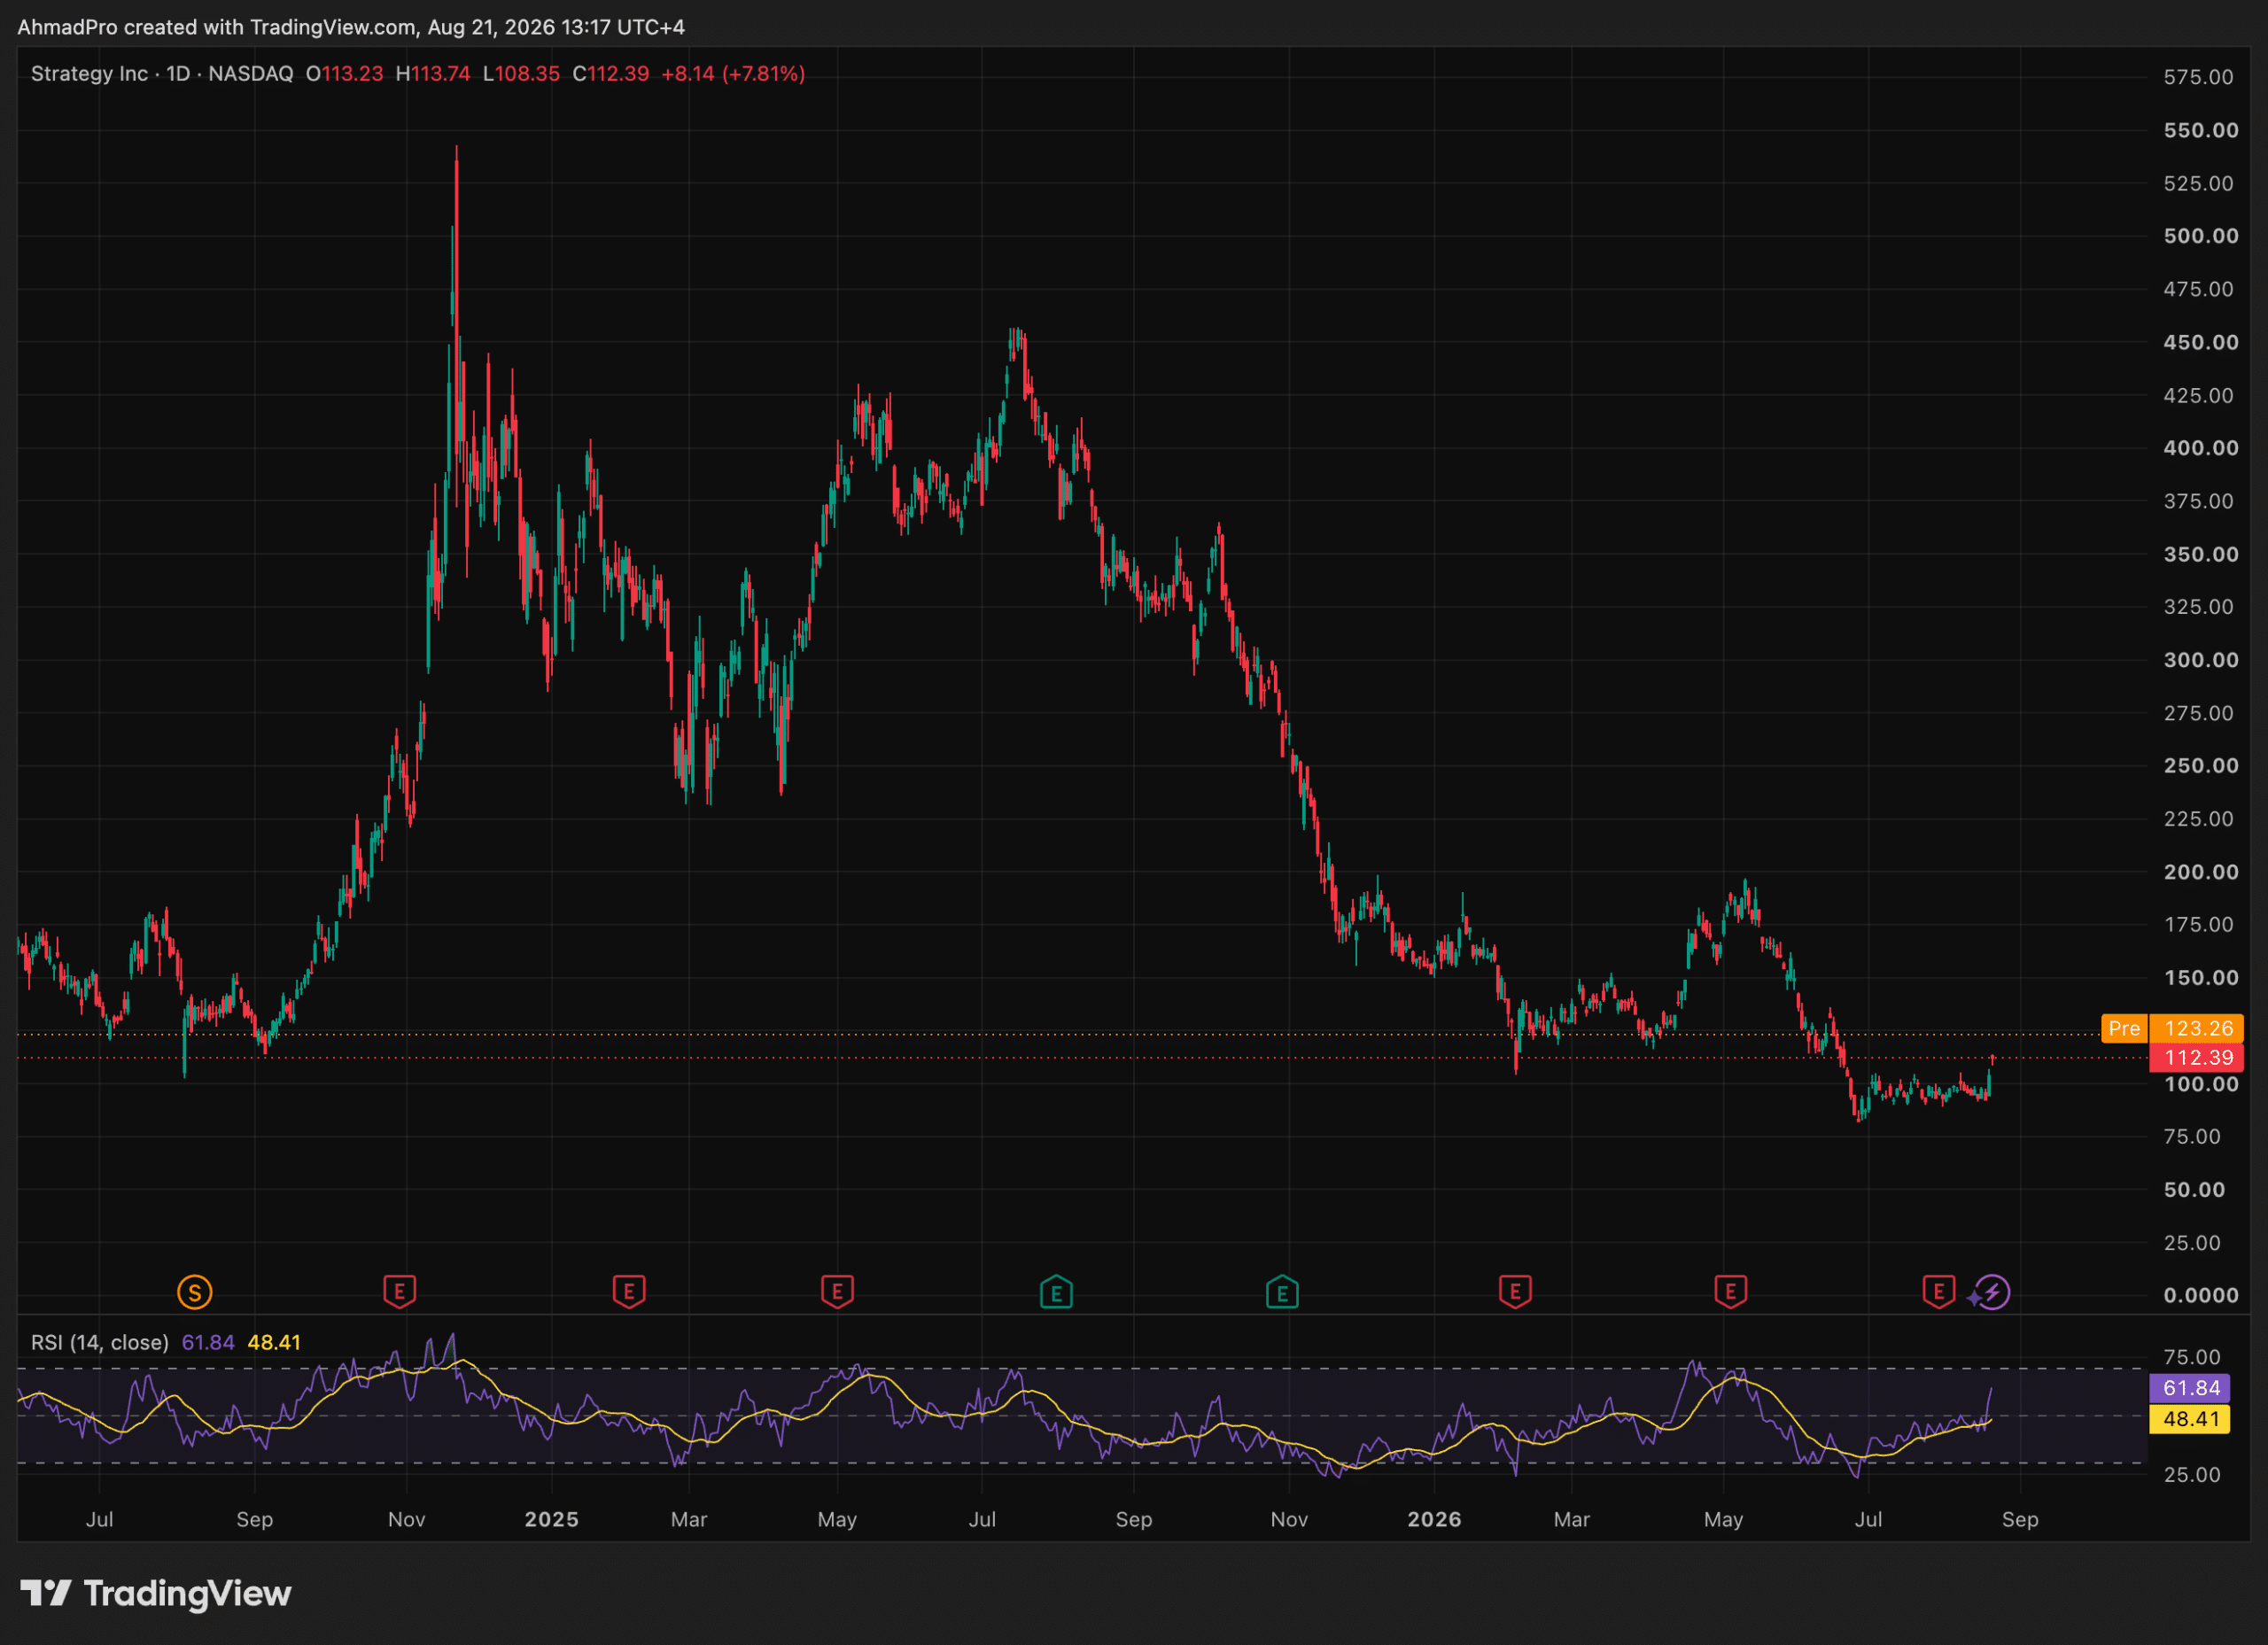Select the open value "O113.23"
Image resolution: width=2268 pixels, height=1645 pixels.
point(345,74)
